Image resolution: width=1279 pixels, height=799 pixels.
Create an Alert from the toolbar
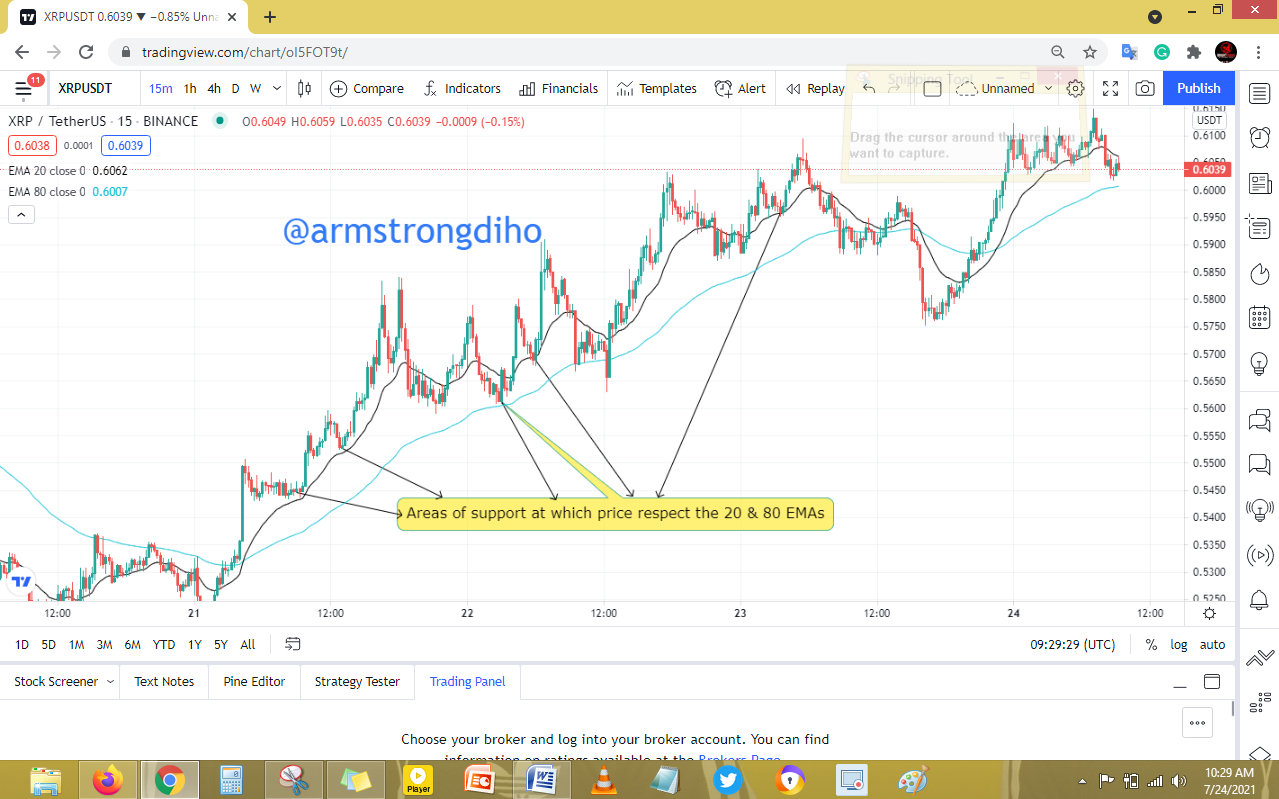(740, 88)
